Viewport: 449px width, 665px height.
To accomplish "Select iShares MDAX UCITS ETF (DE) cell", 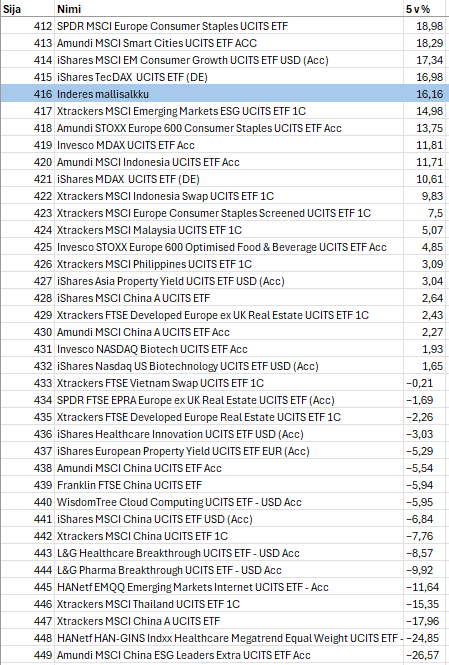I will [229, 179].
